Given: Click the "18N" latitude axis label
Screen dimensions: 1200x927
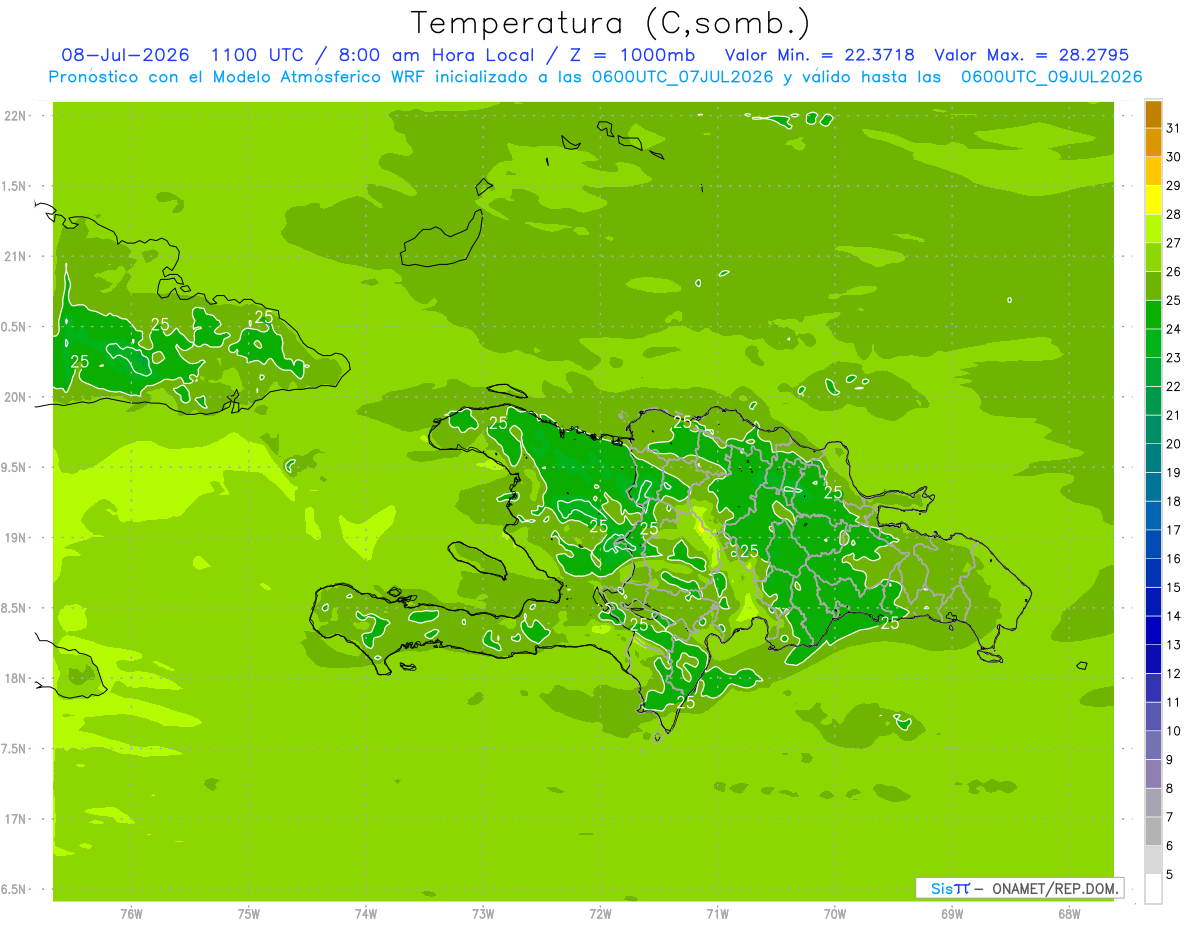Looking at the screenshot, I should coord(17,678).
